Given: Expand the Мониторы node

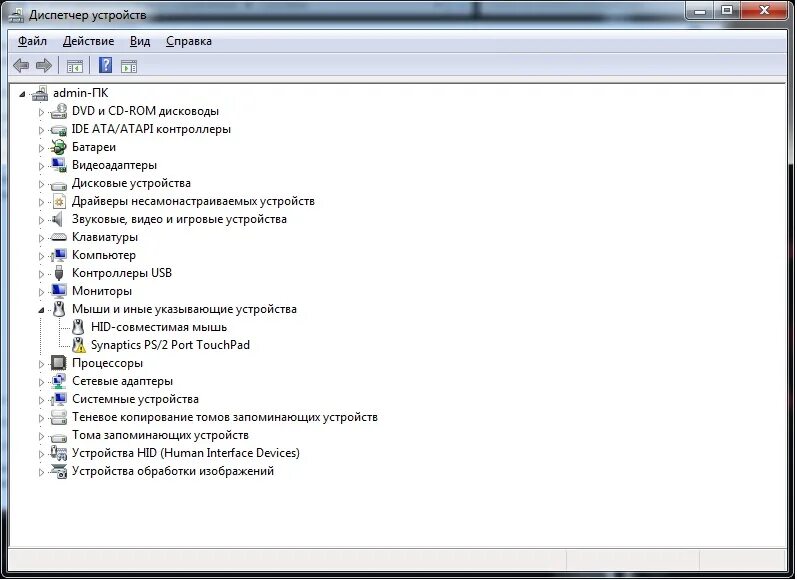Looking at the screenshot, I should click(x=41, y=292).
